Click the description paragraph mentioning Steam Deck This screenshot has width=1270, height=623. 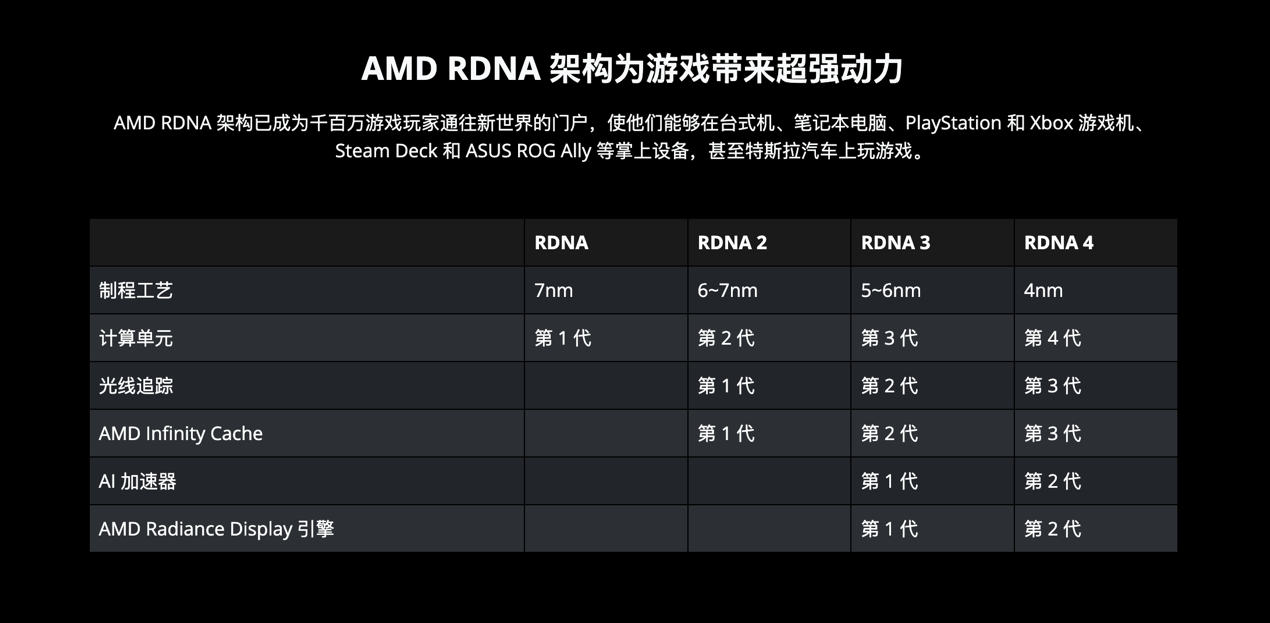634,137
